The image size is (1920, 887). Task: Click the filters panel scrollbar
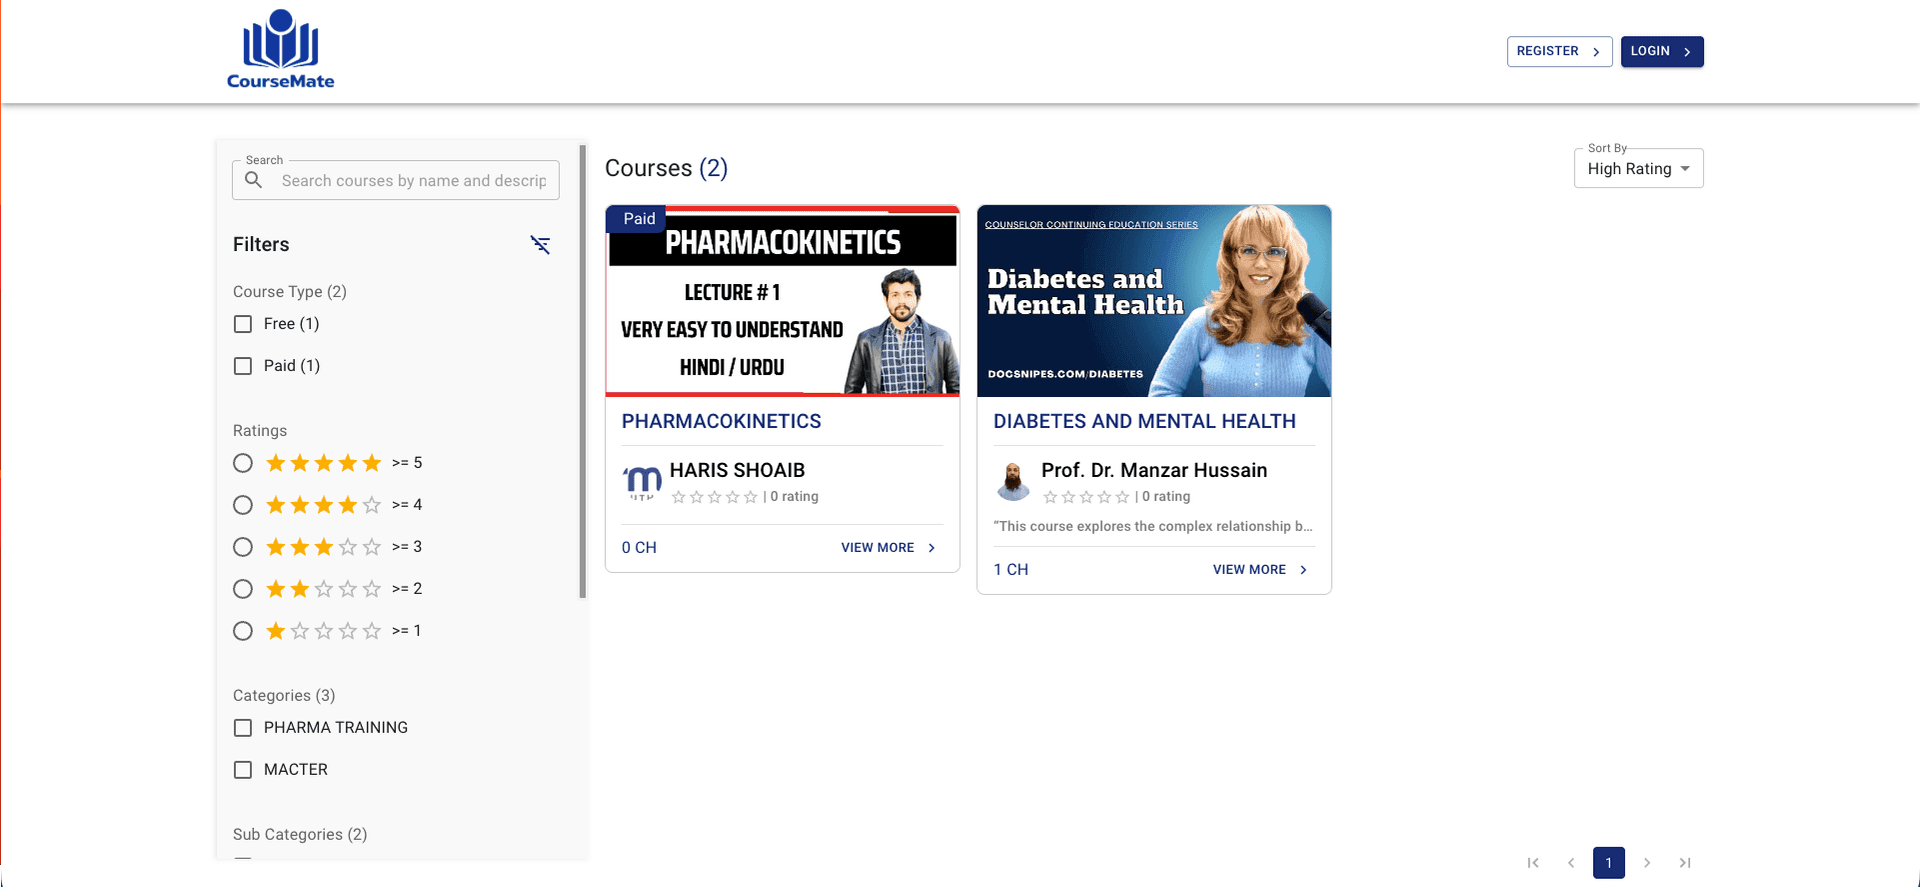point(583,372)
